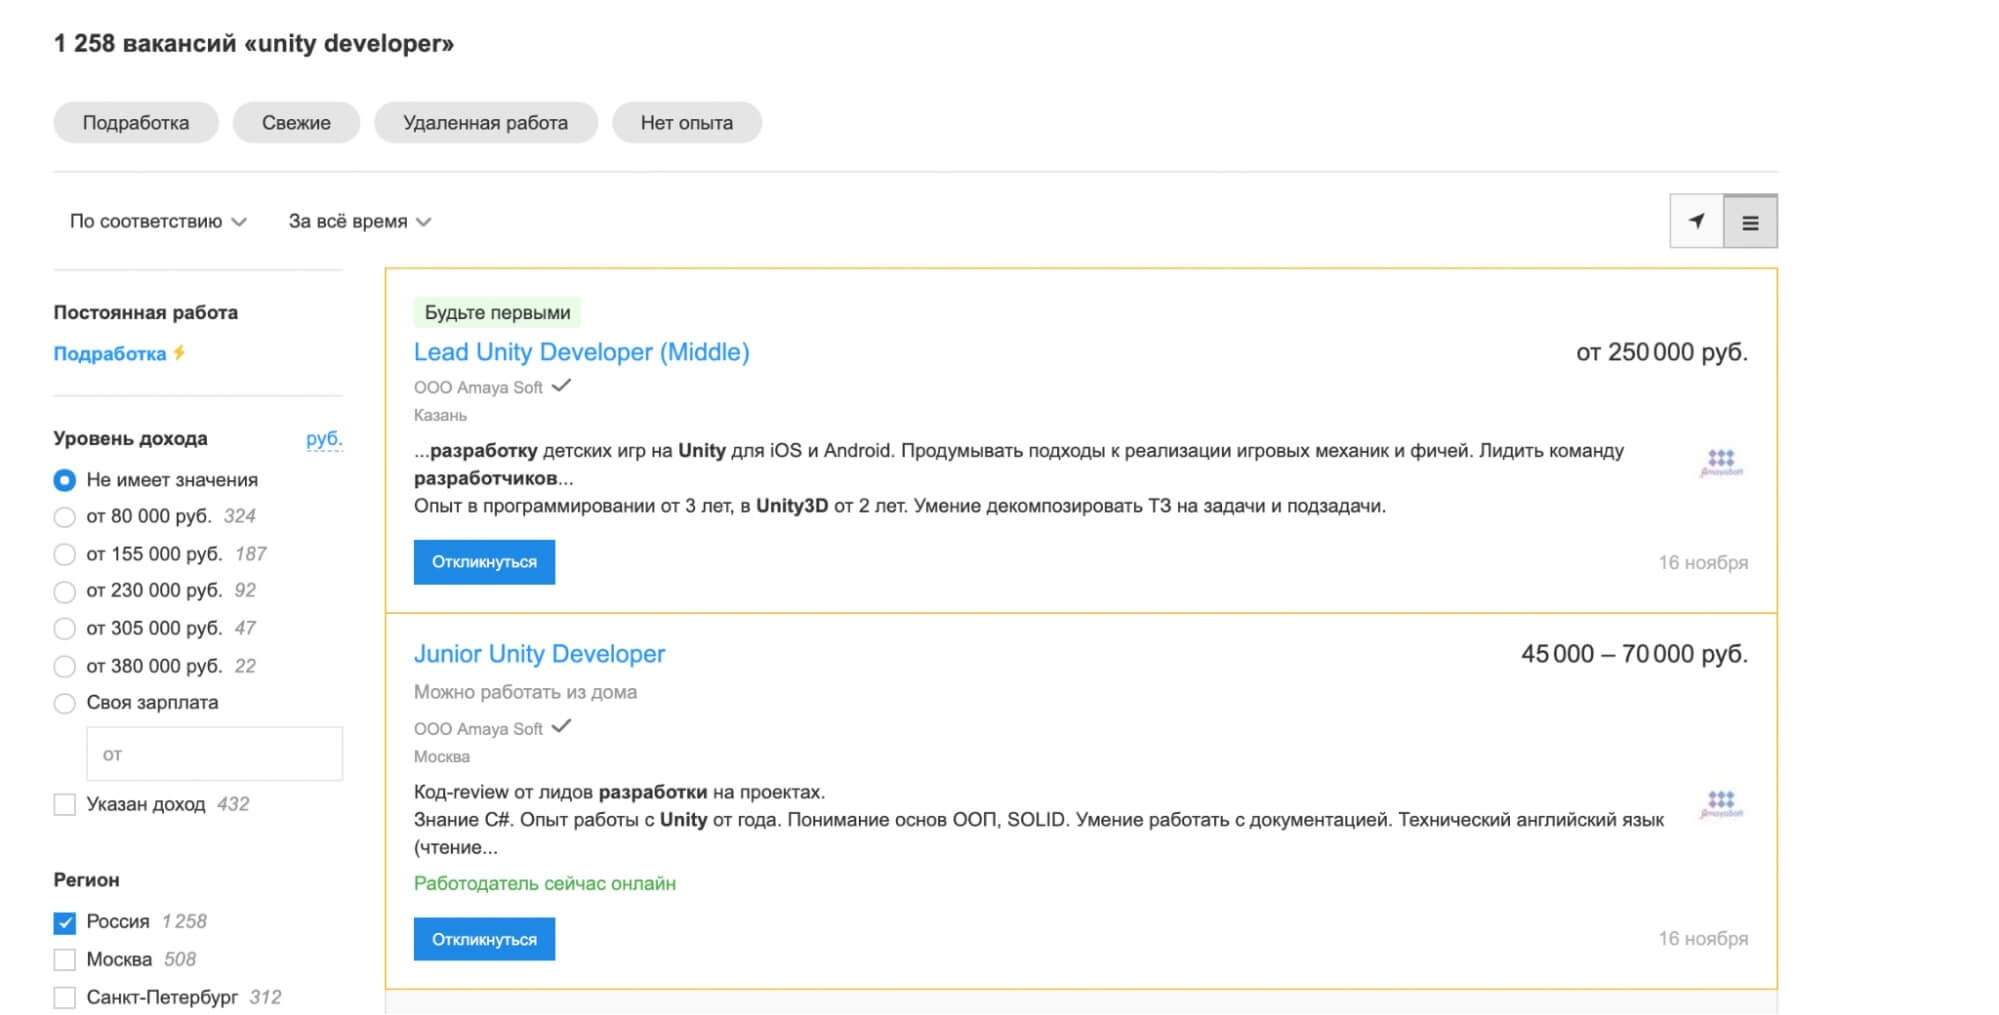Click verified checkmark next to Amaya Soft in Kazan
The width and height of the screenshot is (1999, 1015).
point(561,386)
